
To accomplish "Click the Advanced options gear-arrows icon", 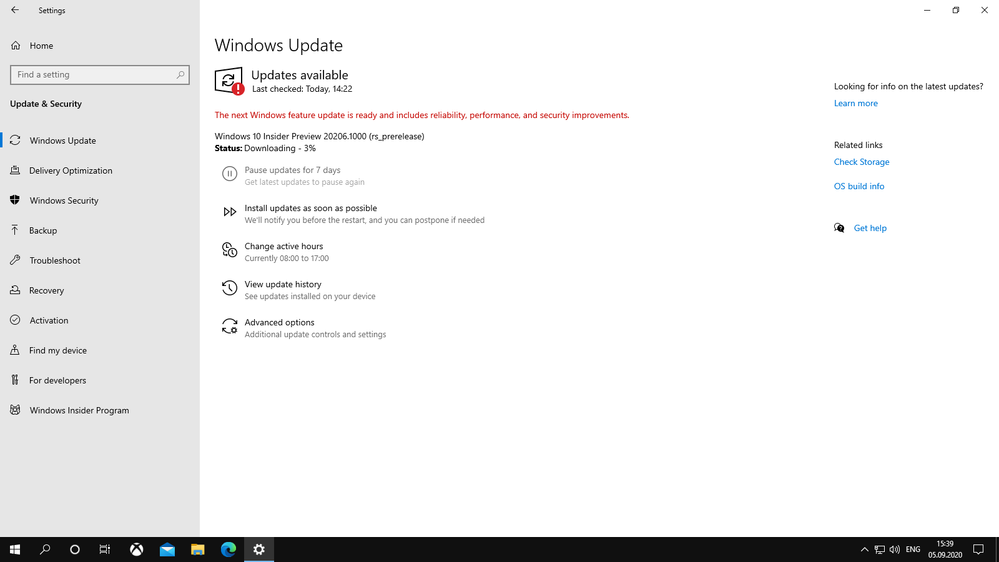I will (x=229, y=326).
